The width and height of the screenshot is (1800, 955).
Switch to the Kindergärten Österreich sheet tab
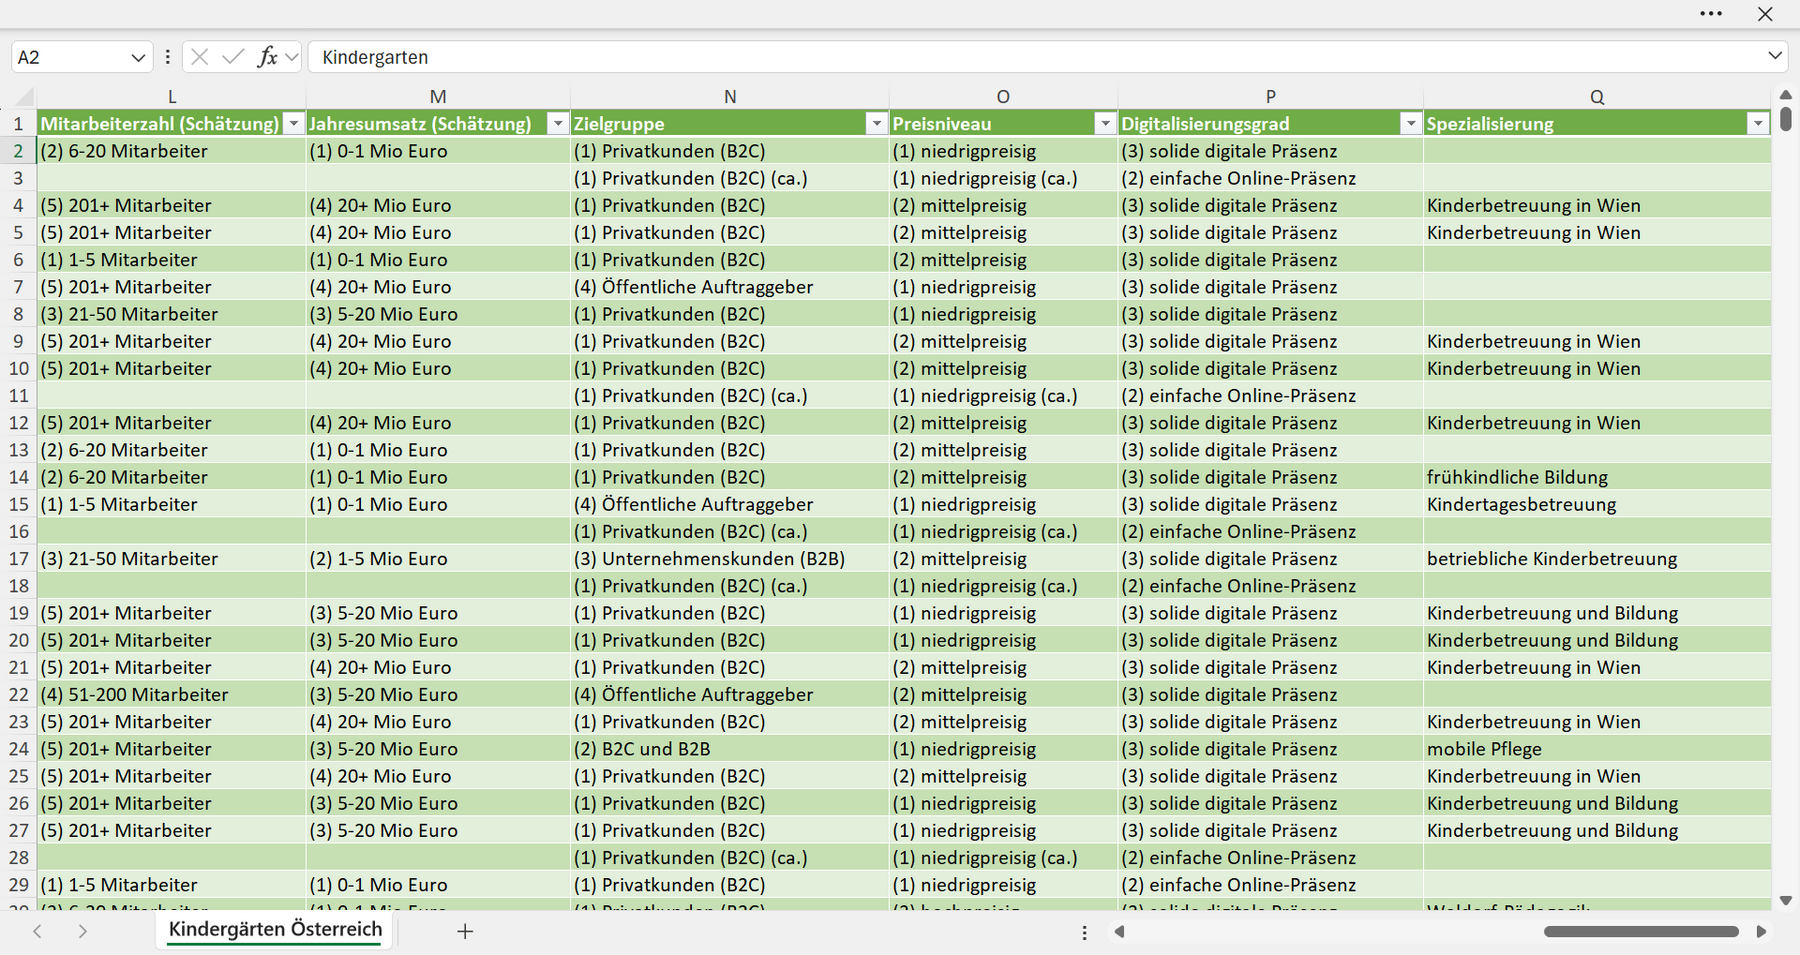(x=275, y=929)
